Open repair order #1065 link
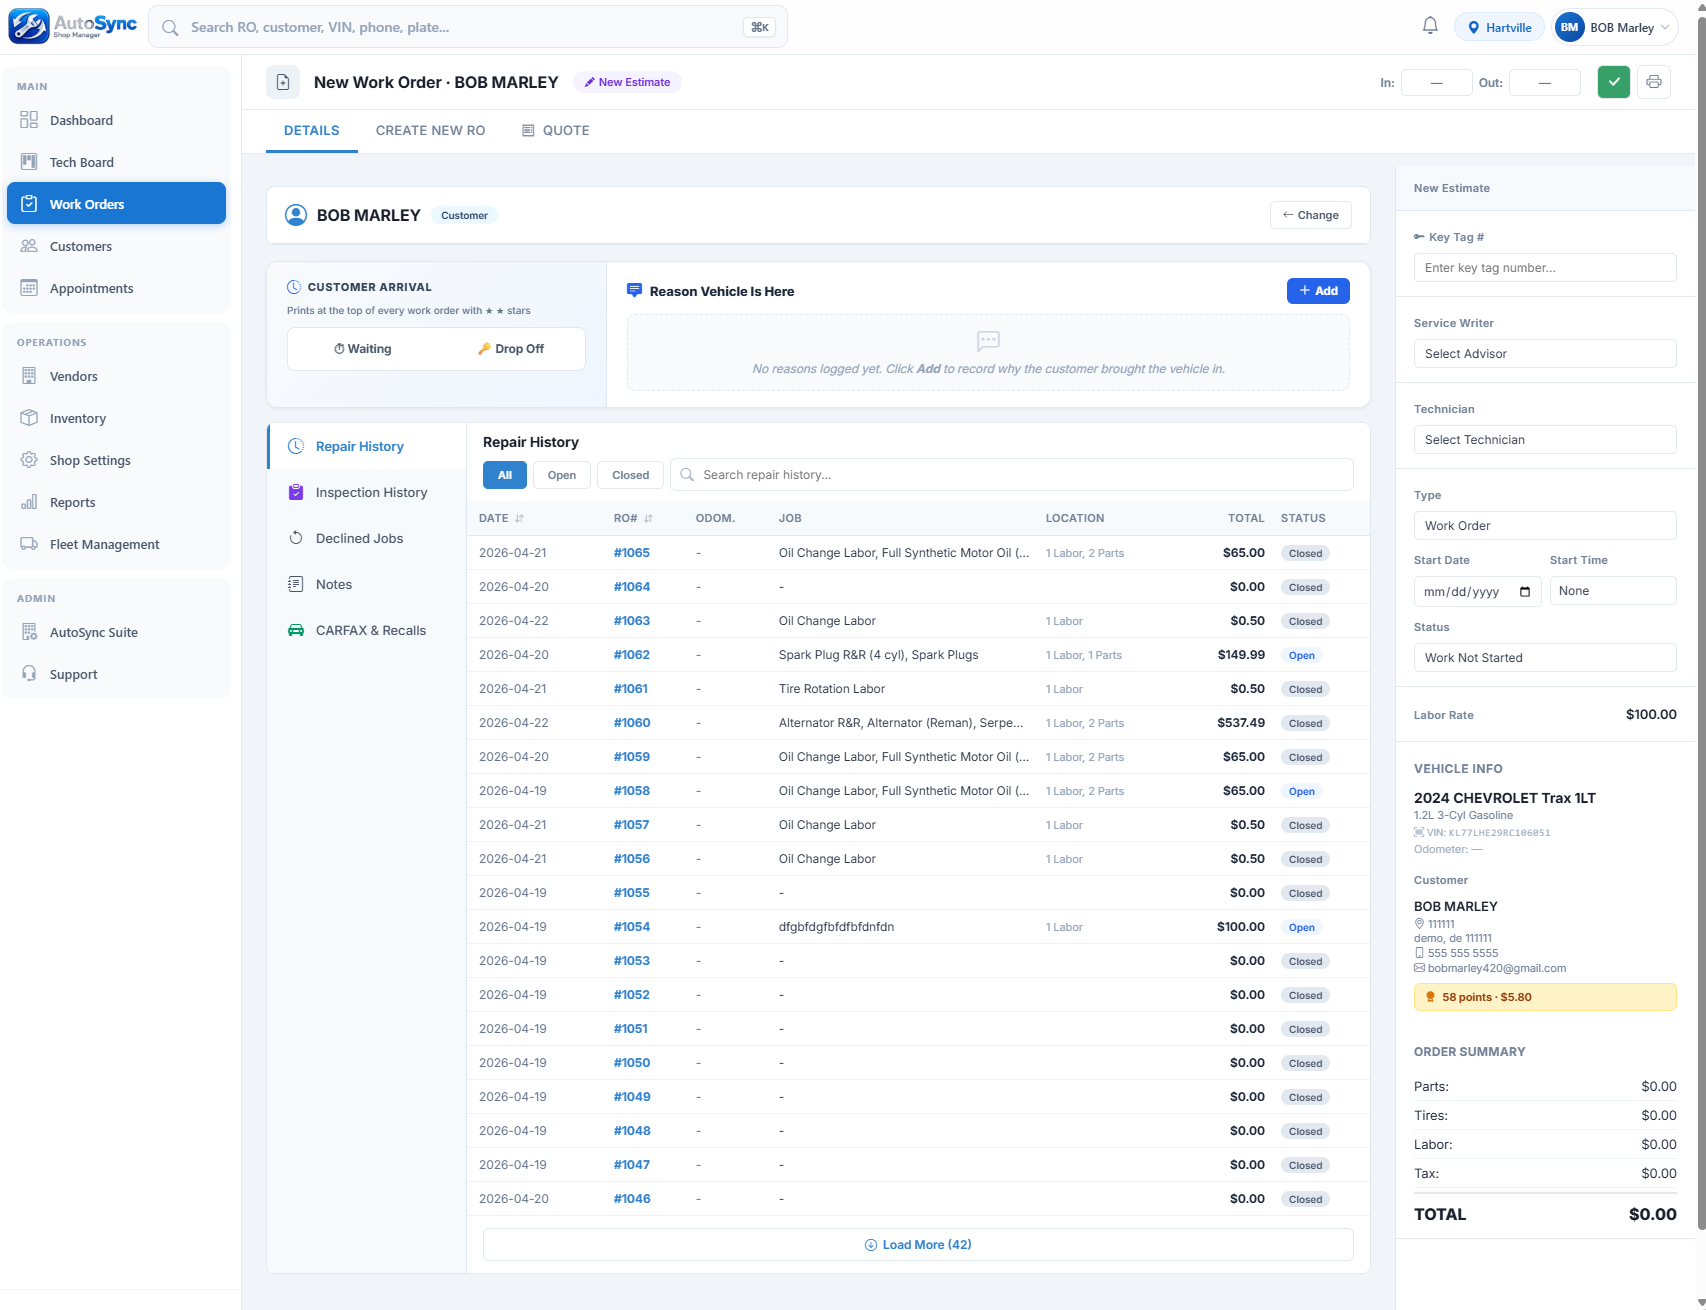Viewport: 1706px width, 1310px height. 632,553
